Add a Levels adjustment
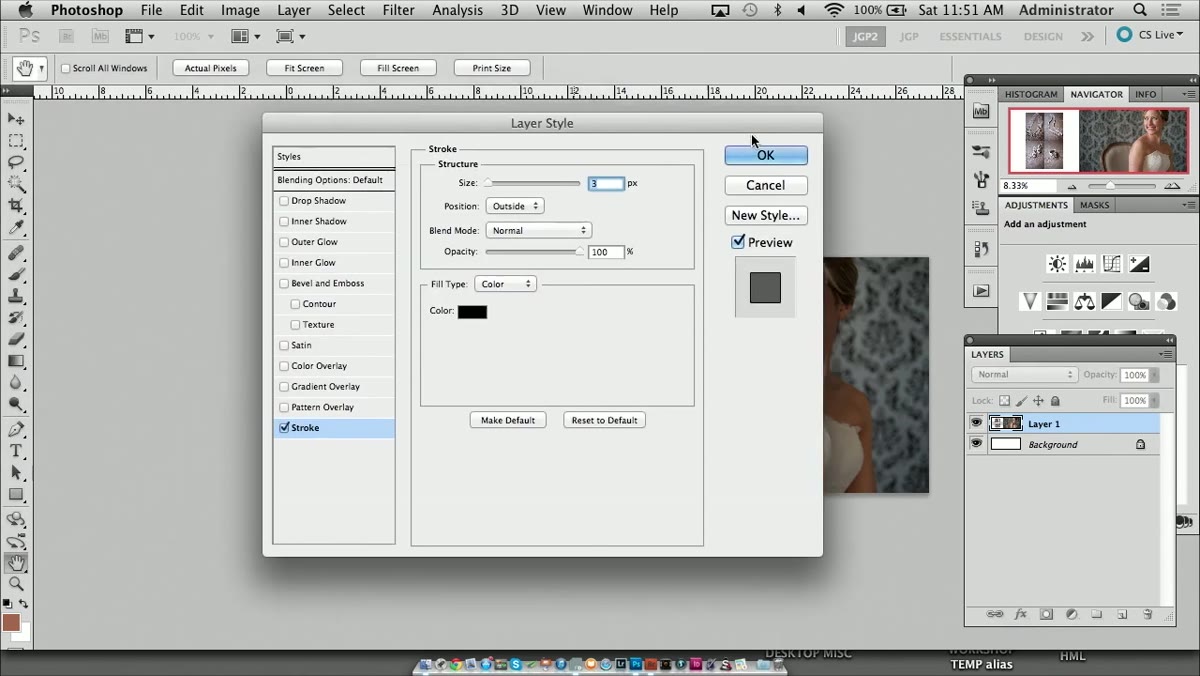 click(x=1084, y=264)
